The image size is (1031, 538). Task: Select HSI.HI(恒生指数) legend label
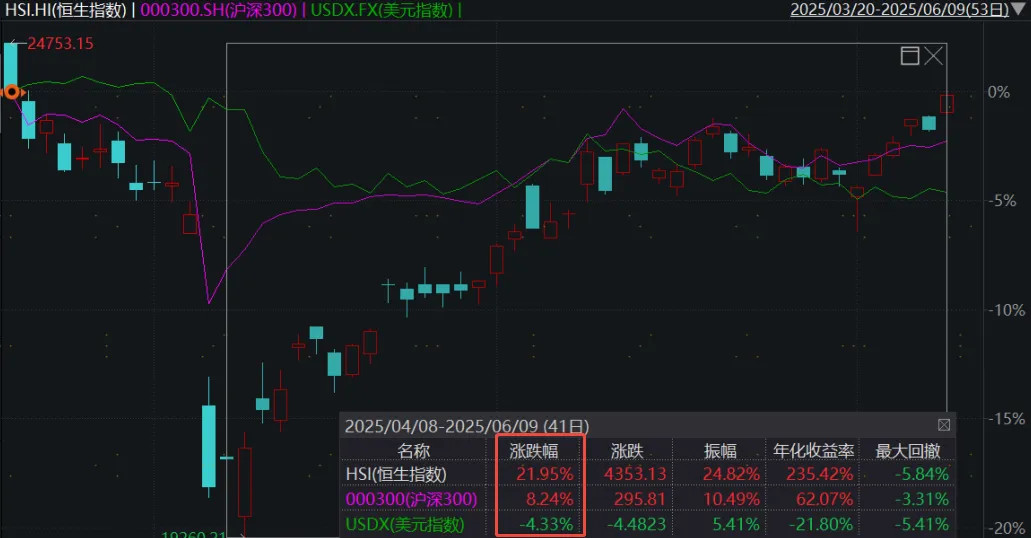(65, 10)
